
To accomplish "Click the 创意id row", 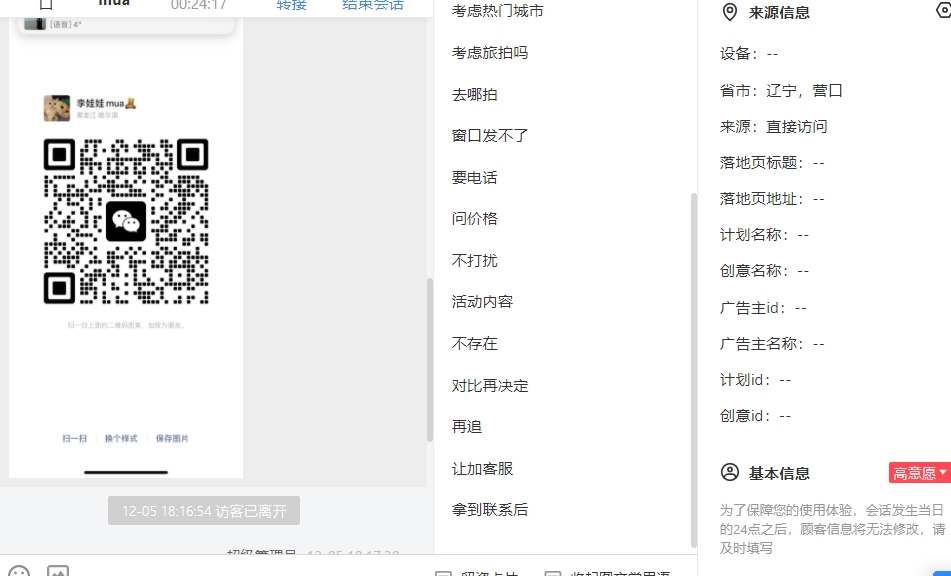I will tap(755, 416).
